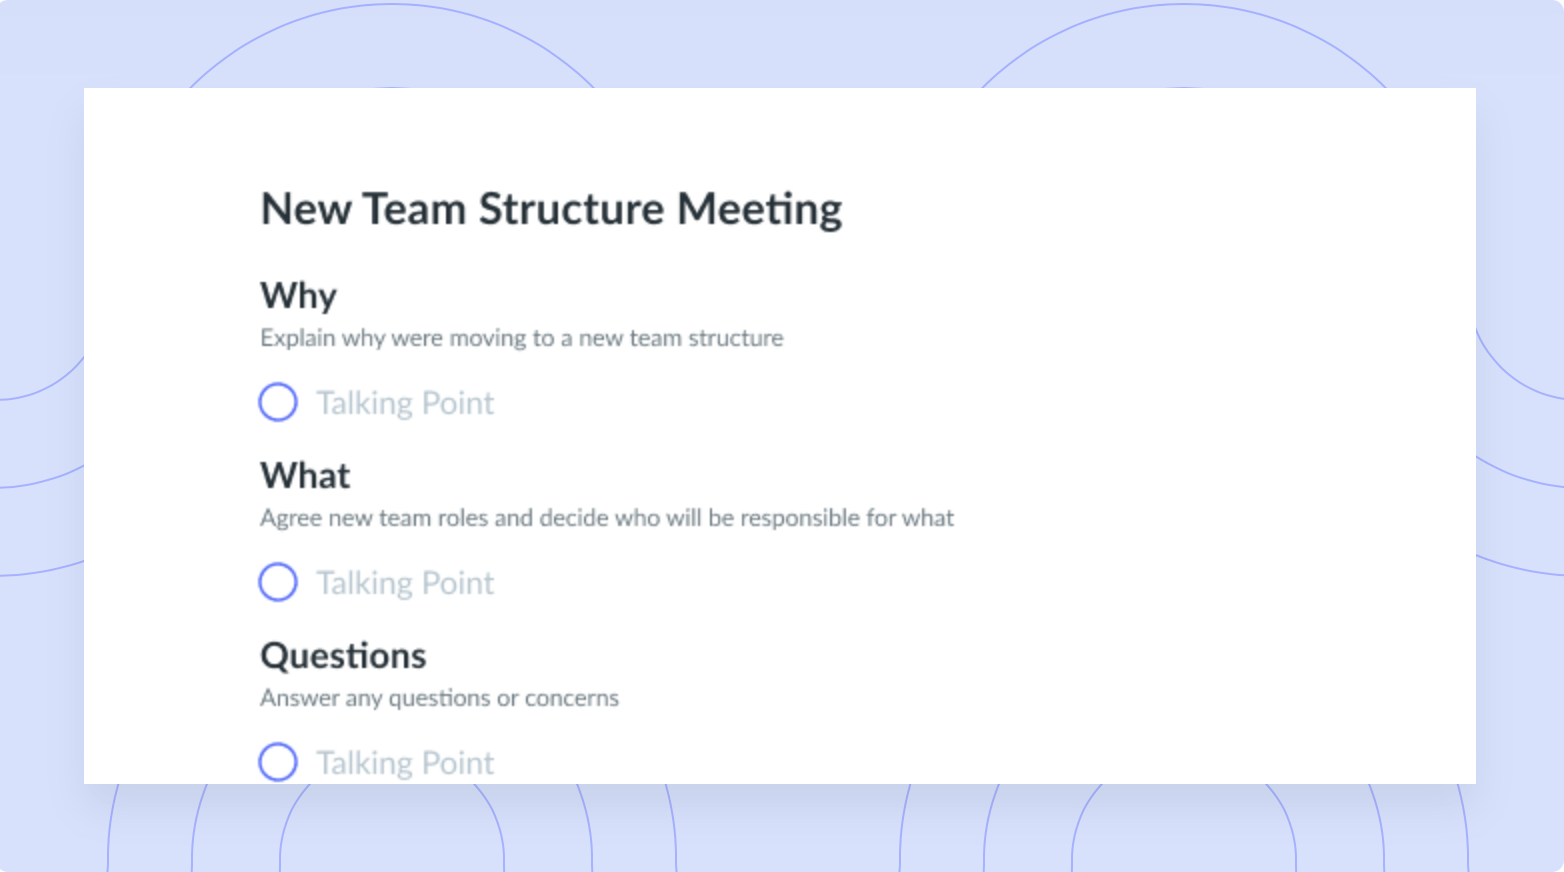1564x872 pixels.
Task: Check the Talking Point circle under What
Action: click(278, 582)
